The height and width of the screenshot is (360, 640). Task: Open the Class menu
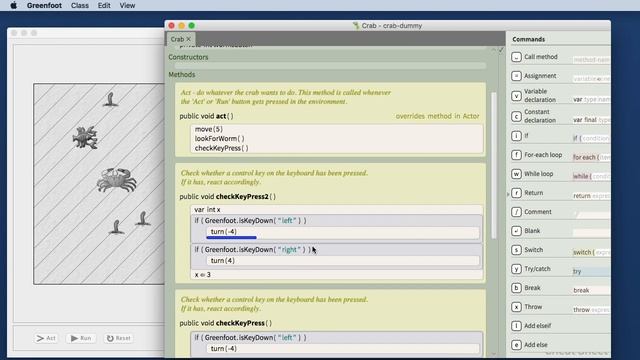coord(80,5)
